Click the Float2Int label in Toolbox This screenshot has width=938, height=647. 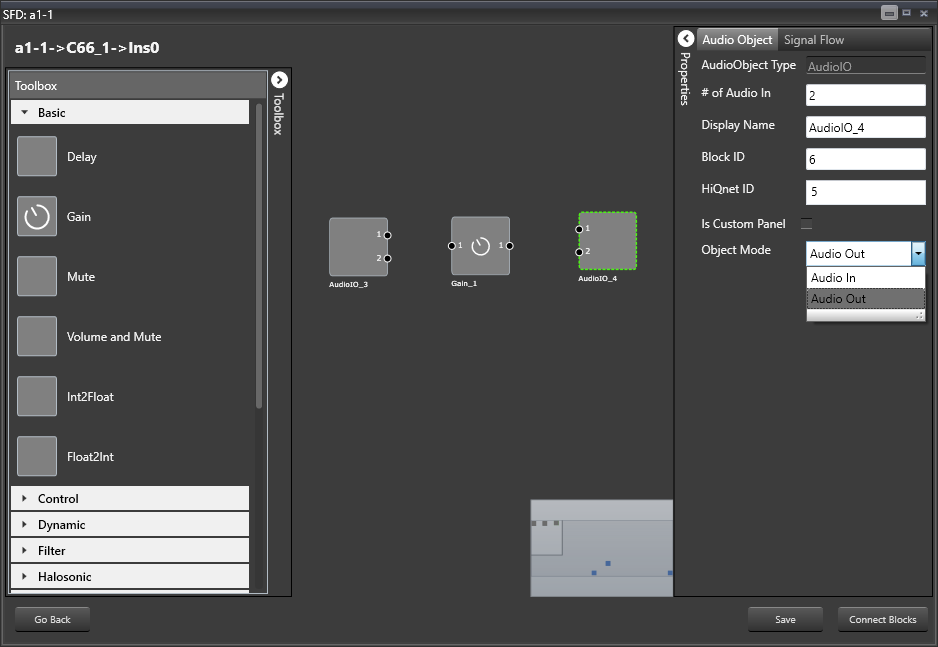(x=90, y=457)
